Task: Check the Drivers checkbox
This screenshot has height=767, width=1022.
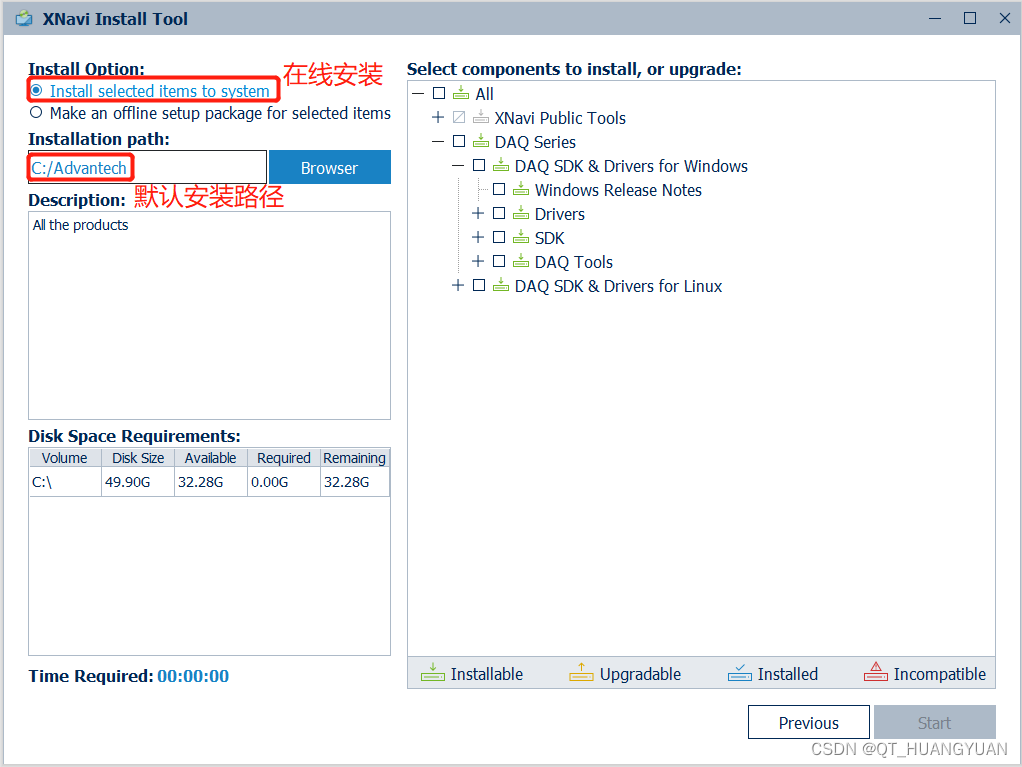Action: point(499,213)
